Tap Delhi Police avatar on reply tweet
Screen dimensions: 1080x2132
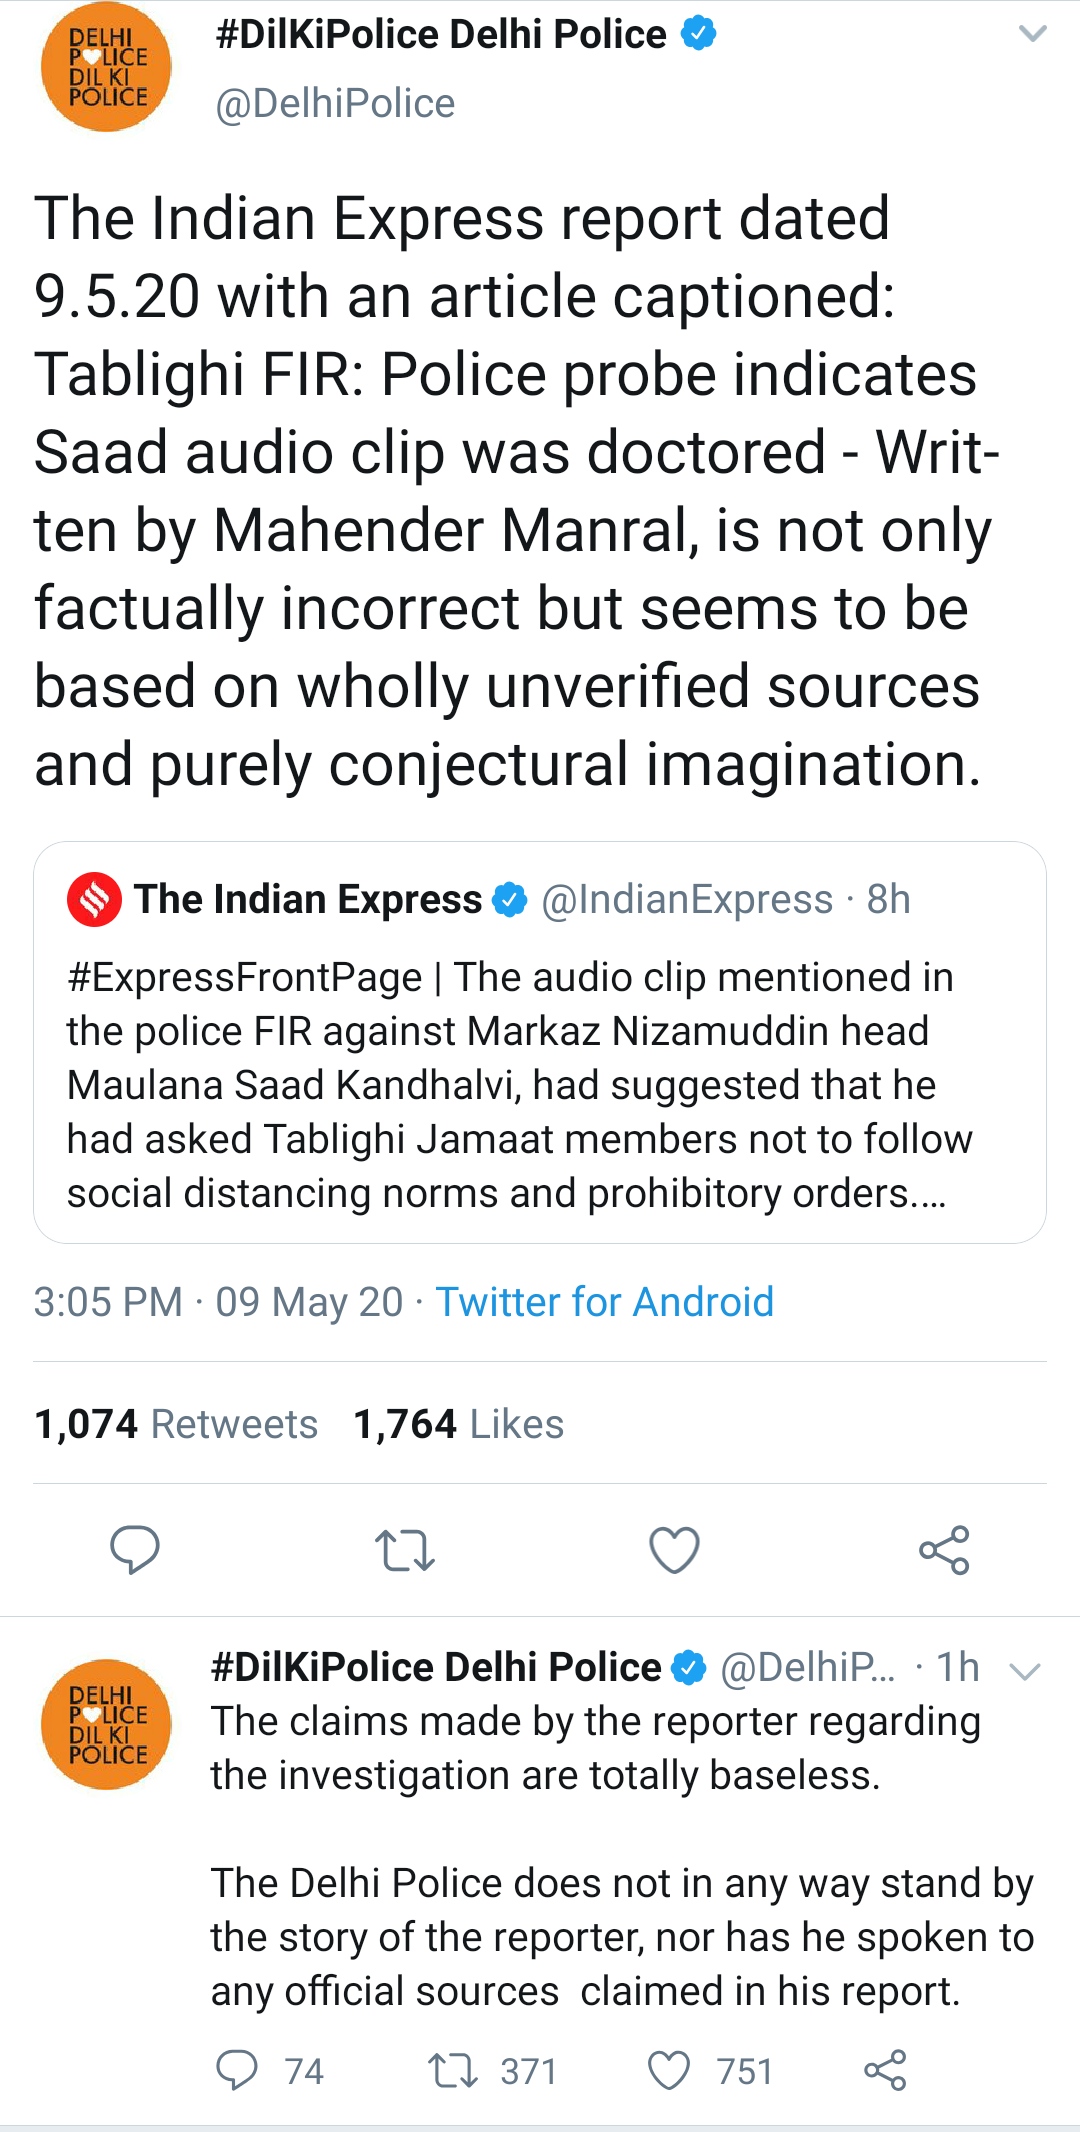(106, 1724)
